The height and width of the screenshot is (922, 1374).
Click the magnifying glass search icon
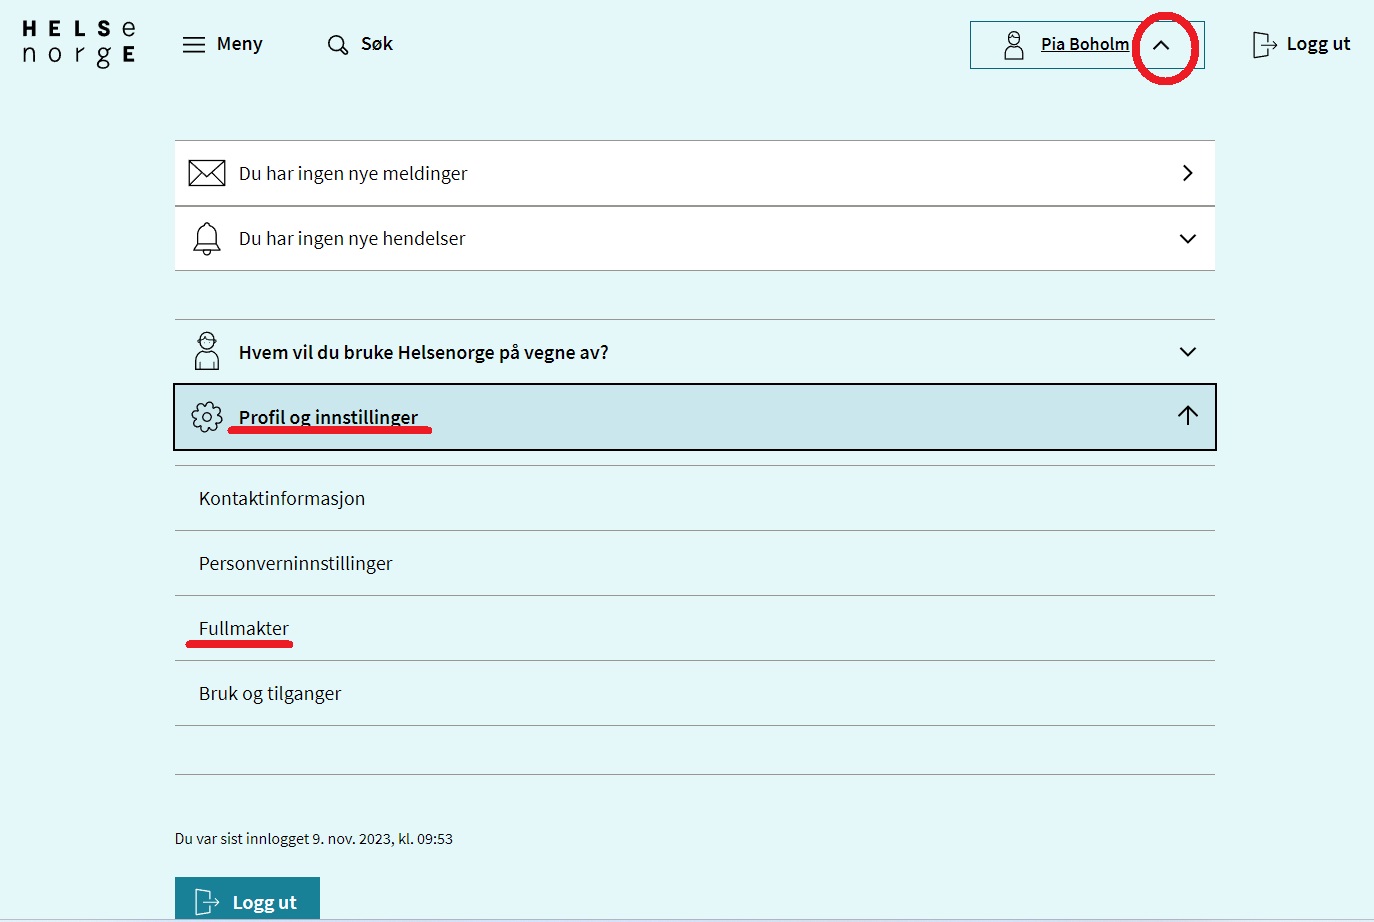(338, 45)
